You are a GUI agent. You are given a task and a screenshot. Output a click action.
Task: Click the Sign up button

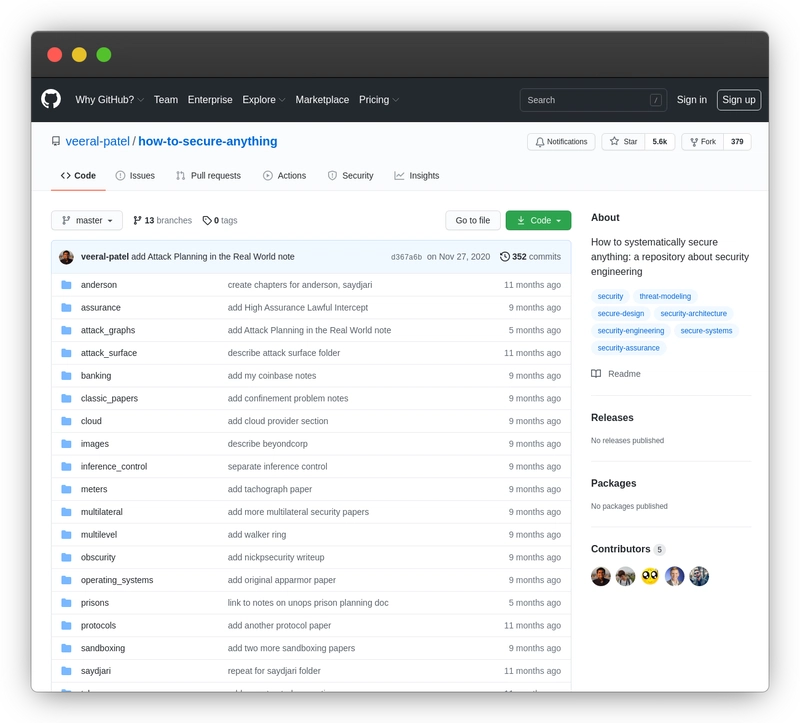[738, 99]
